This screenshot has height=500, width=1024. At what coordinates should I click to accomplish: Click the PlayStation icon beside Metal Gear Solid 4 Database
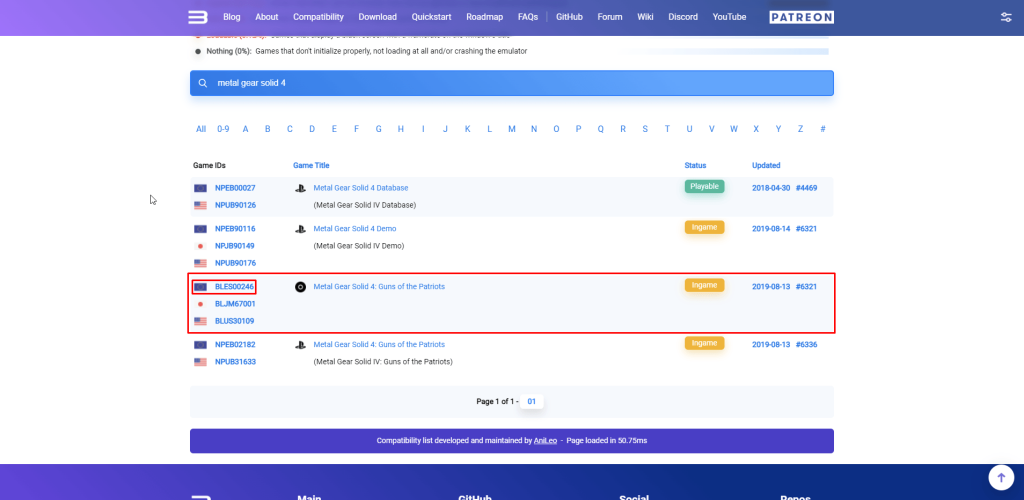click(x=300, y=188)
